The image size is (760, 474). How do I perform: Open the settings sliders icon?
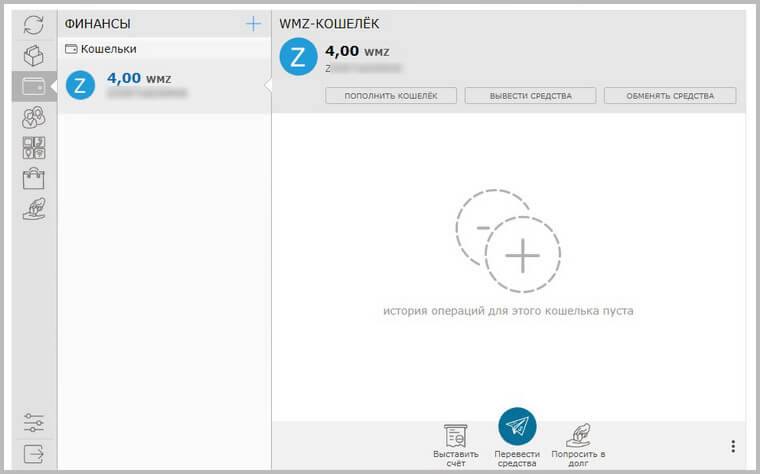tap(33, 423)
